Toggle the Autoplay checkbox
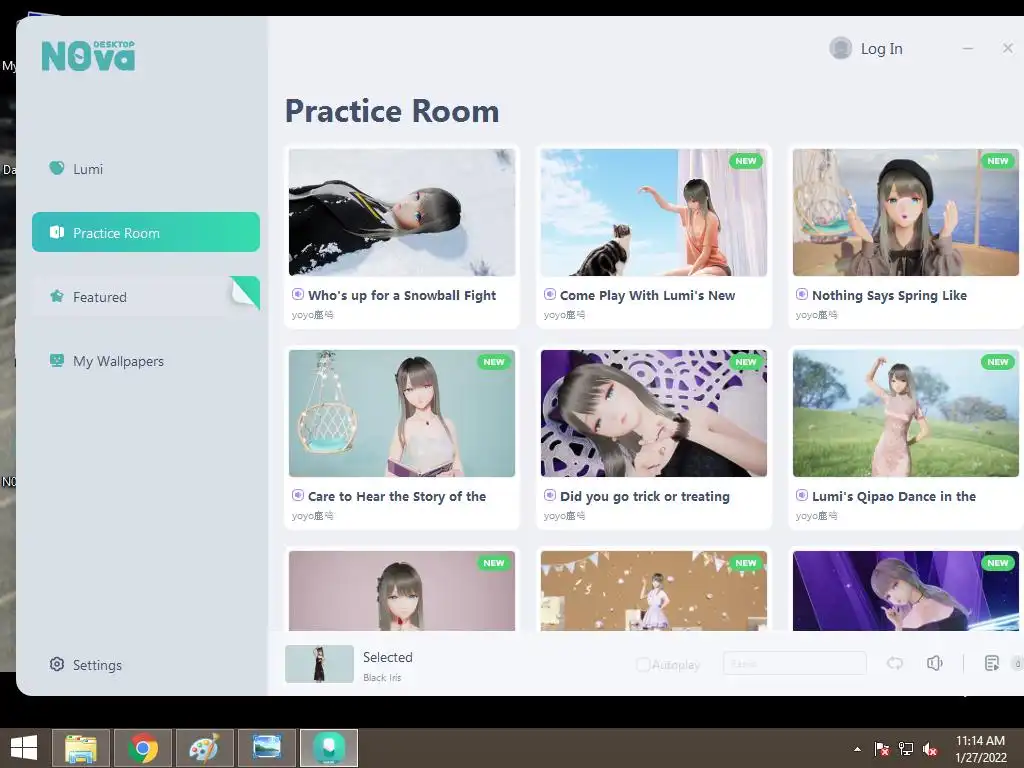Screen dimensions: 1024x768 tap(643, 665)
